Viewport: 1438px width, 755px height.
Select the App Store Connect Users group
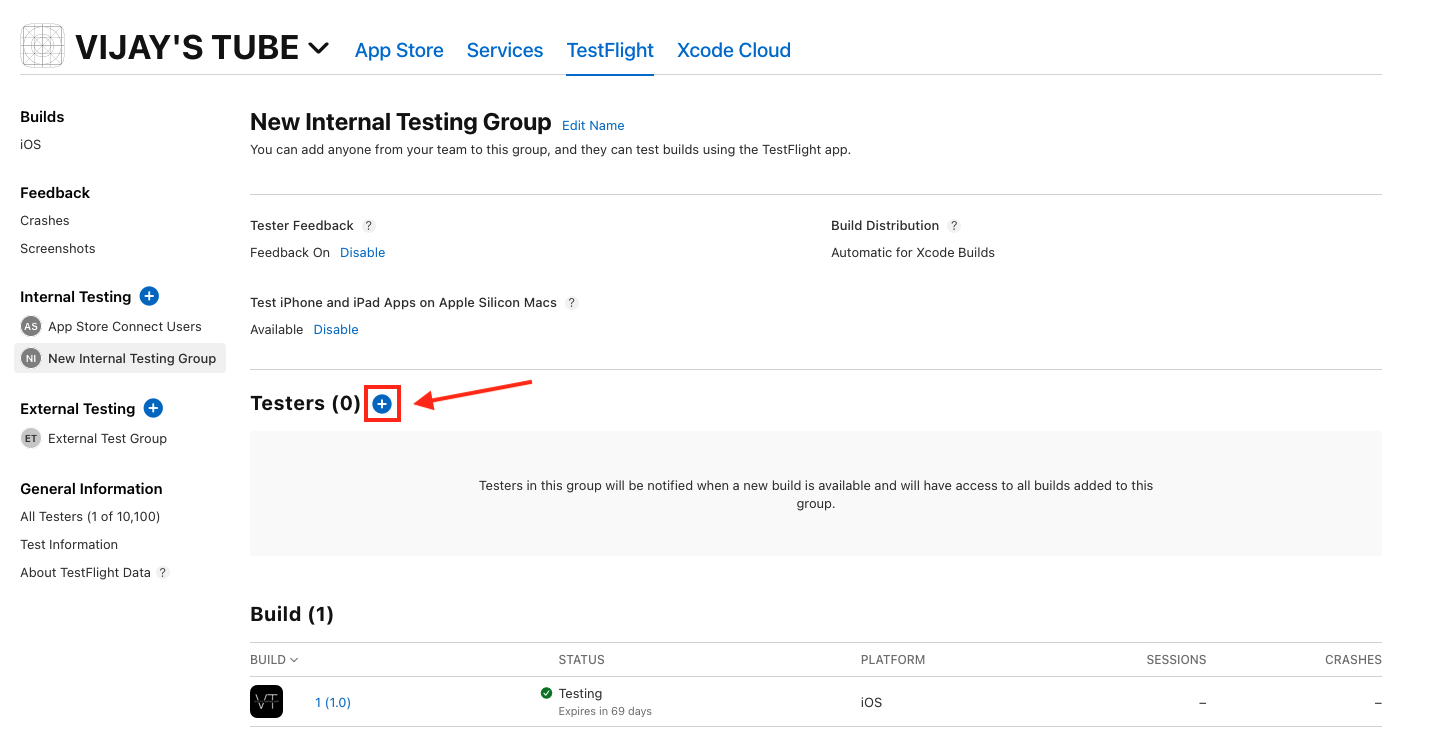click(125, 326)
